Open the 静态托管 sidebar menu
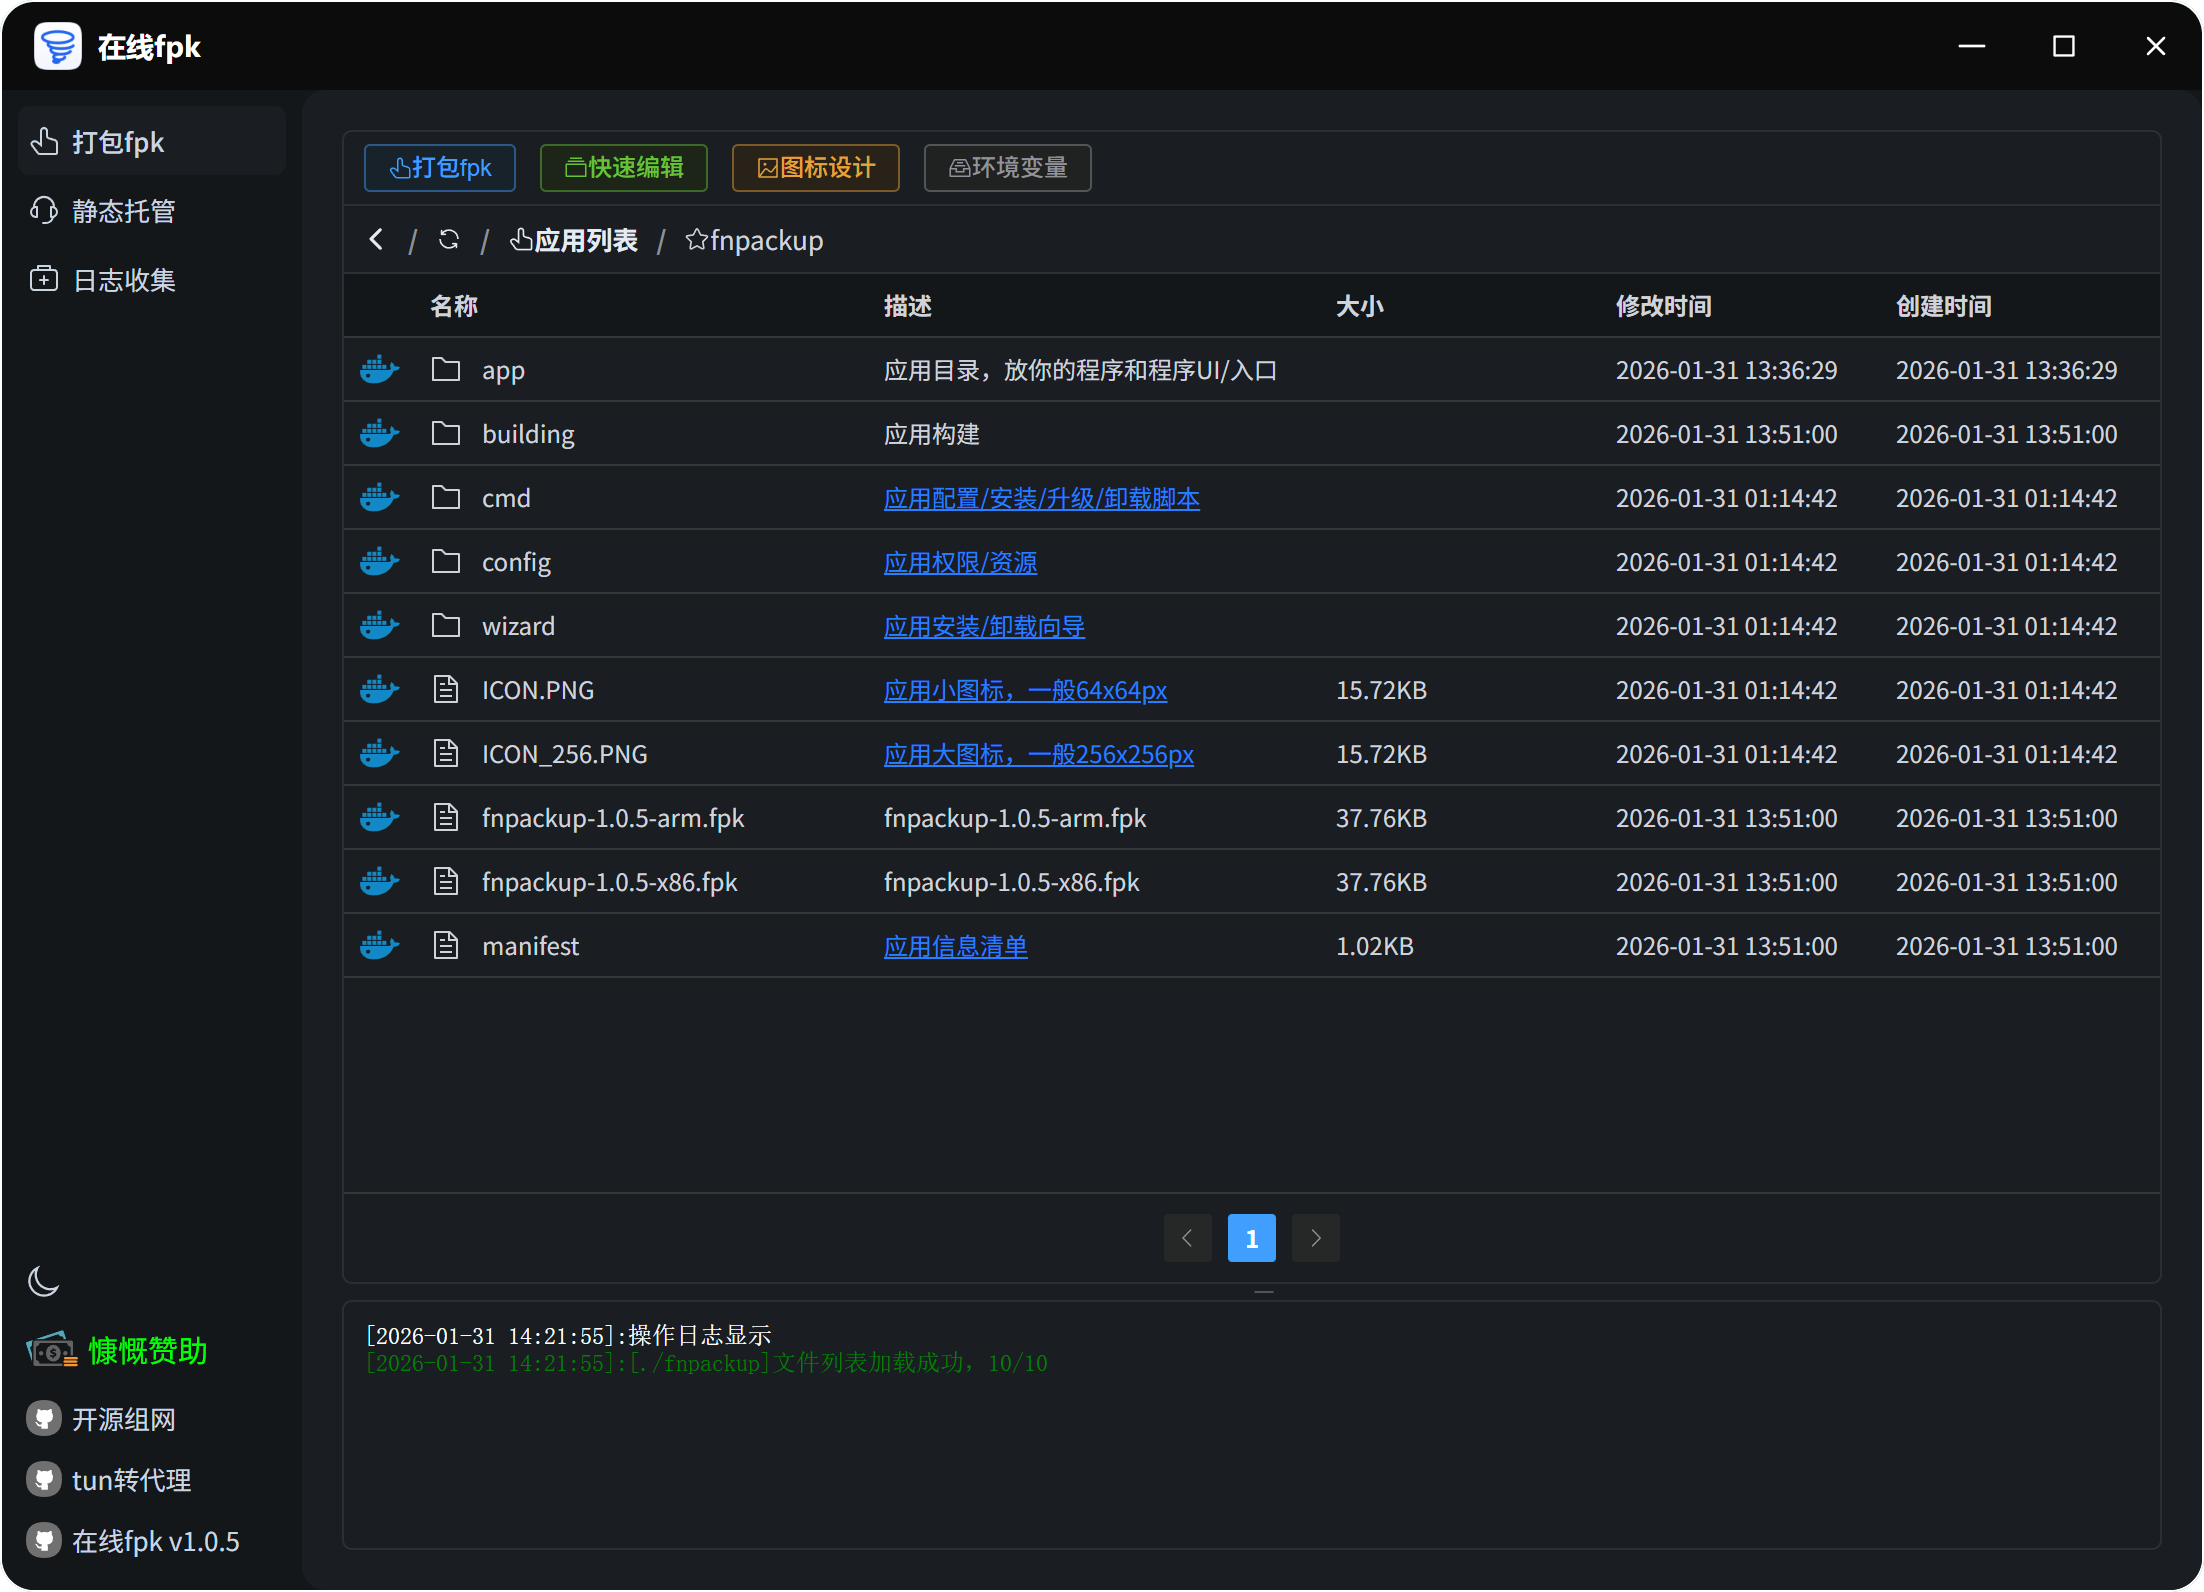2204x1592 pixels. 122,211
